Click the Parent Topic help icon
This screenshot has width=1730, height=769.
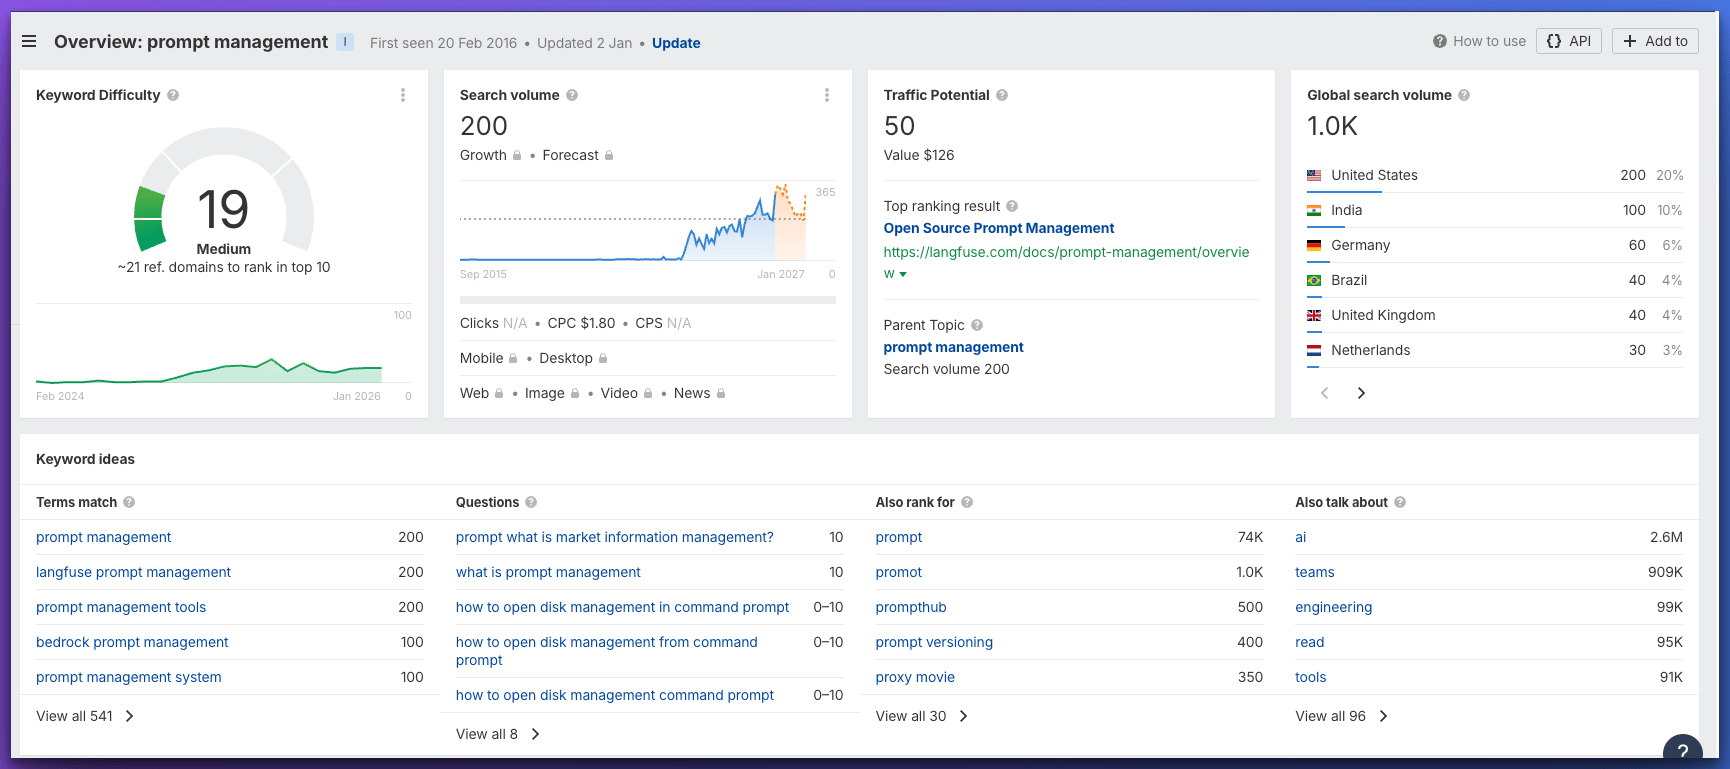977,325
